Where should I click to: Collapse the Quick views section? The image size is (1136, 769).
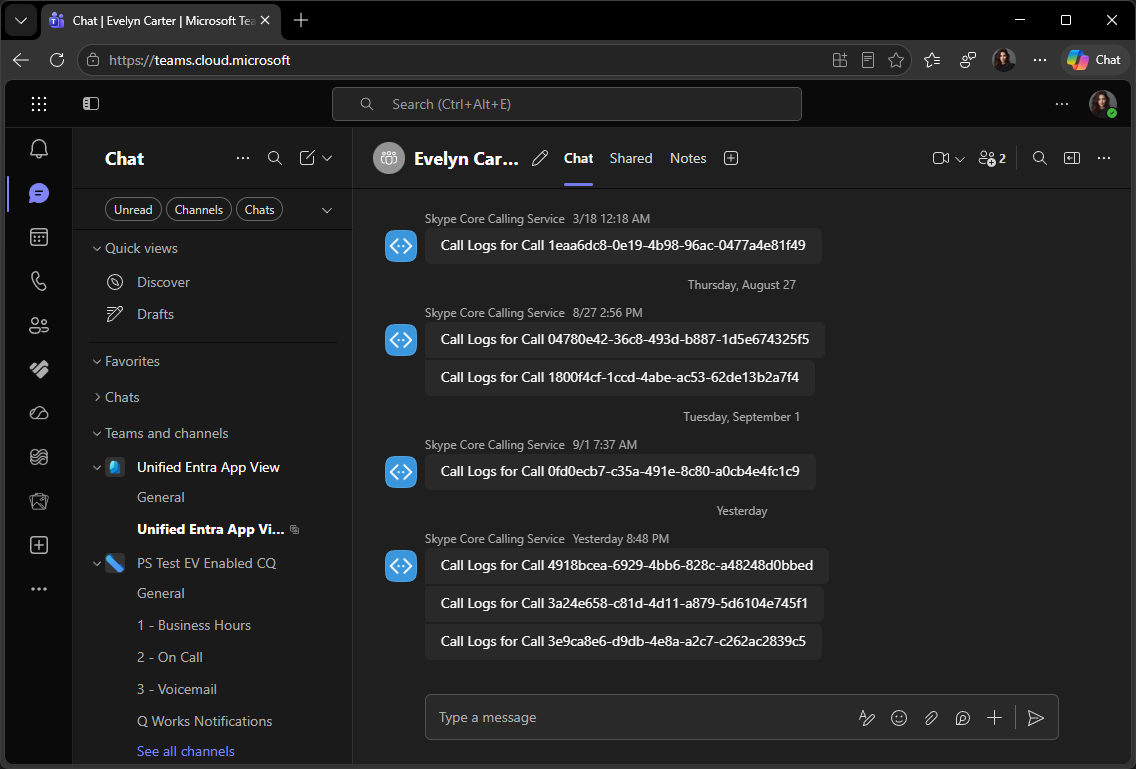click(97, 249)
